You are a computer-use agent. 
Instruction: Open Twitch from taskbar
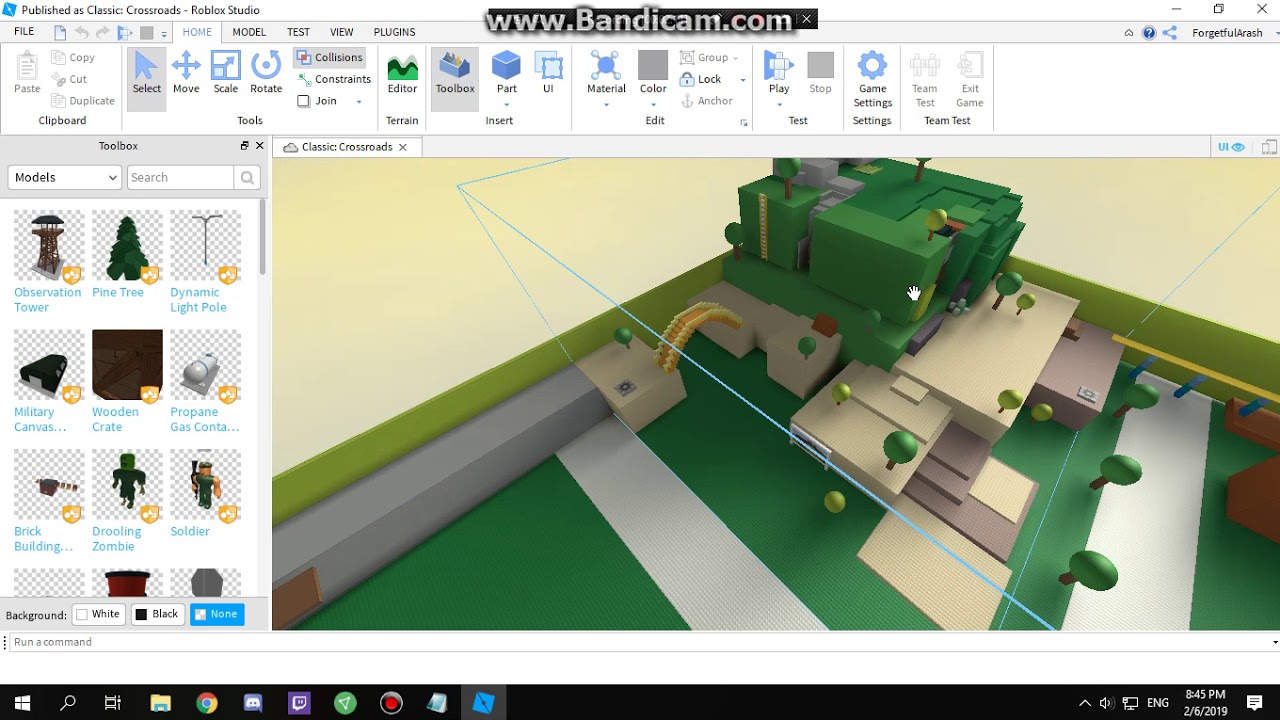coord(299,703)
